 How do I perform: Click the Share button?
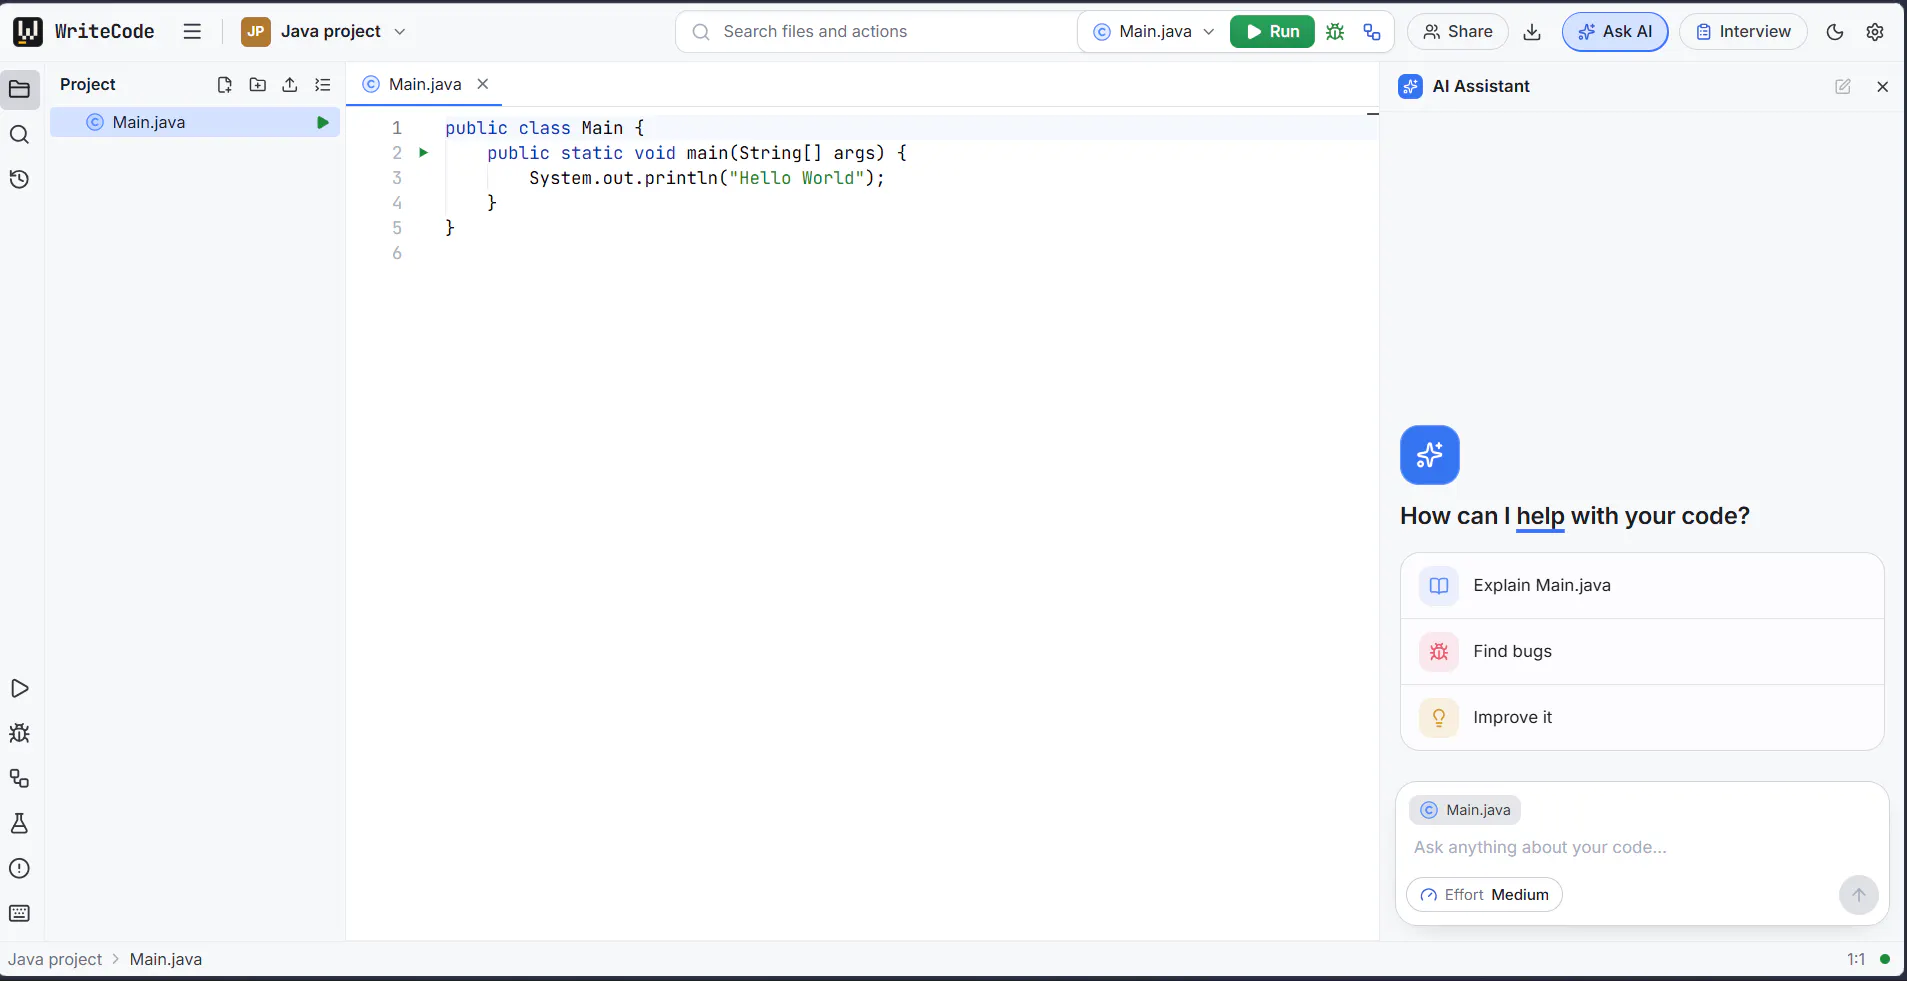point(1458,32)
